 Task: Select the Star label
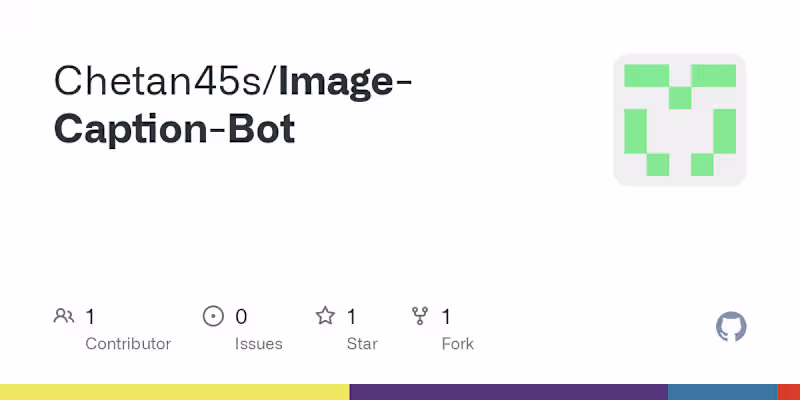362,344
